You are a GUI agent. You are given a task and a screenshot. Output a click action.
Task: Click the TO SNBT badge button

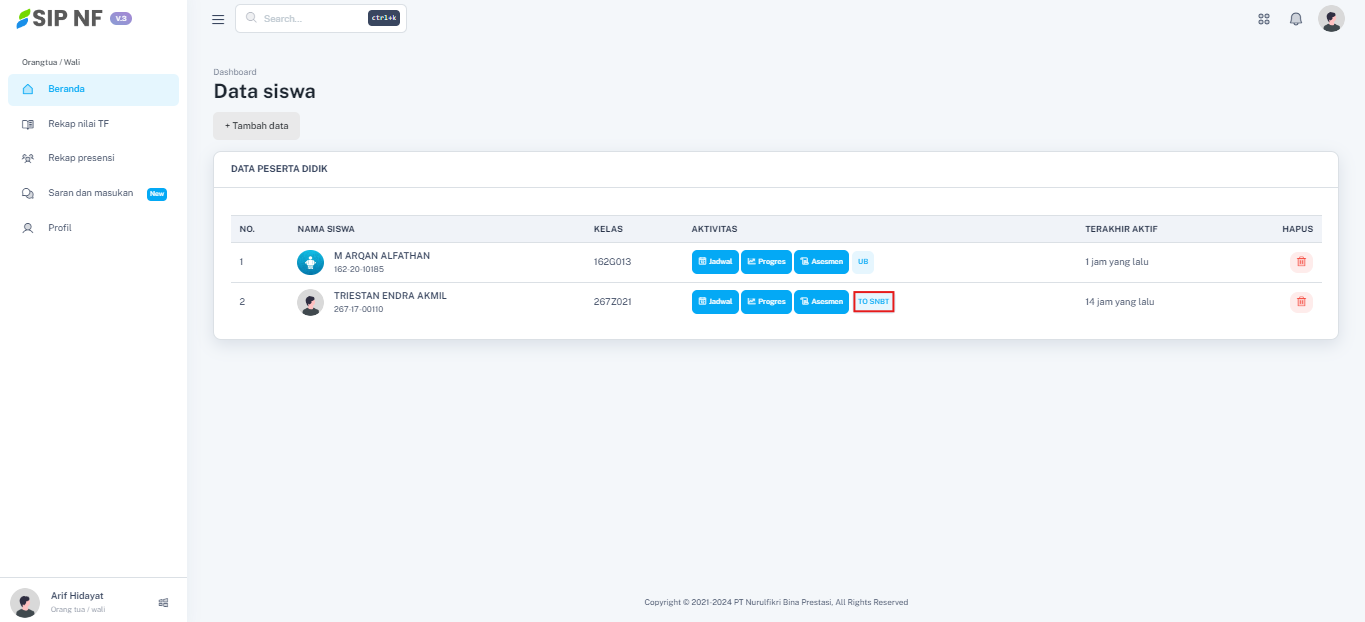pos(873,302)
